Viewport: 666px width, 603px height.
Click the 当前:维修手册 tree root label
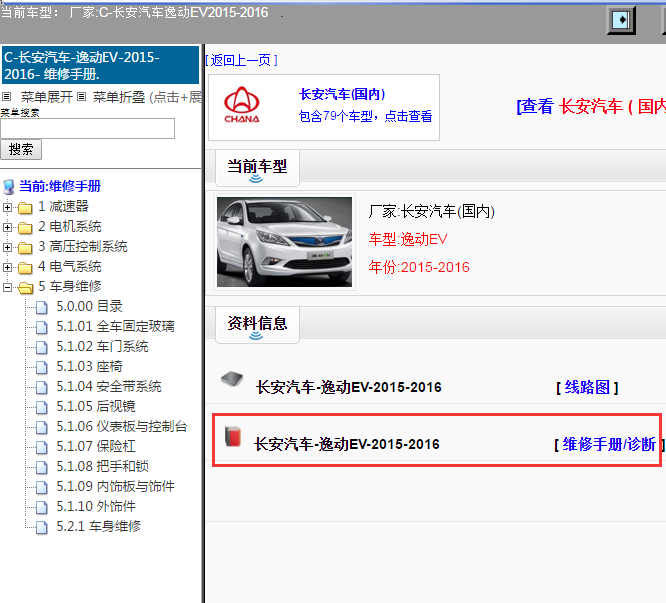coord(60,186)
